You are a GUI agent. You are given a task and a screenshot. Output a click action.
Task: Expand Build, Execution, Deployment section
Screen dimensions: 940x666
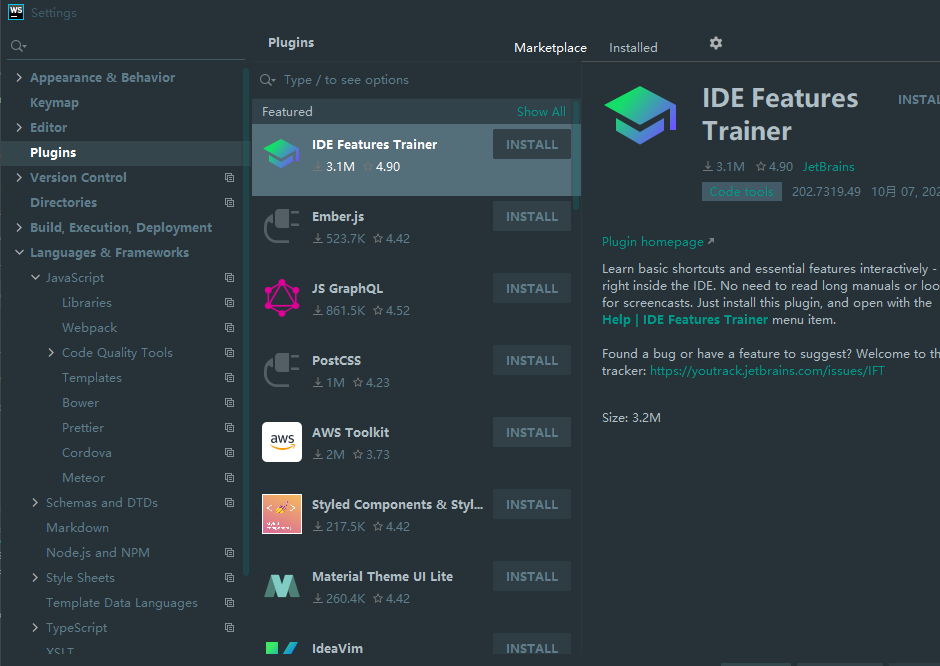[19, 227]
